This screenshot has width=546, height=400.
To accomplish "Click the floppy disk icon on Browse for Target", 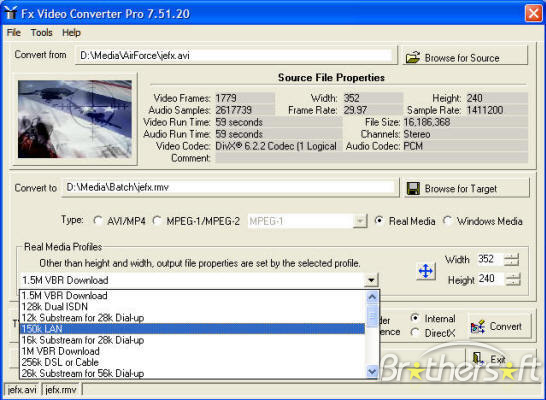I will tap(413, 189).
